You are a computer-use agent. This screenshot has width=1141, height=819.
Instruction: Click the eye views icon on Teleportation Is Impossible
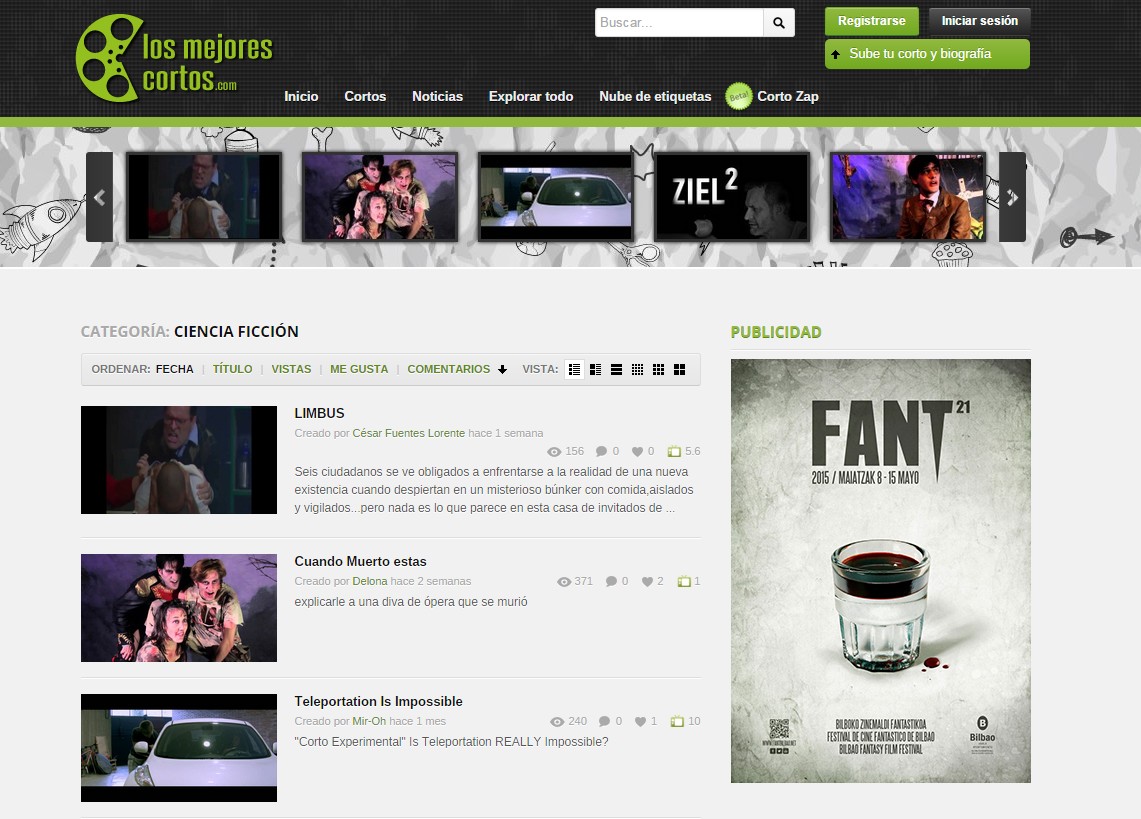557,722
